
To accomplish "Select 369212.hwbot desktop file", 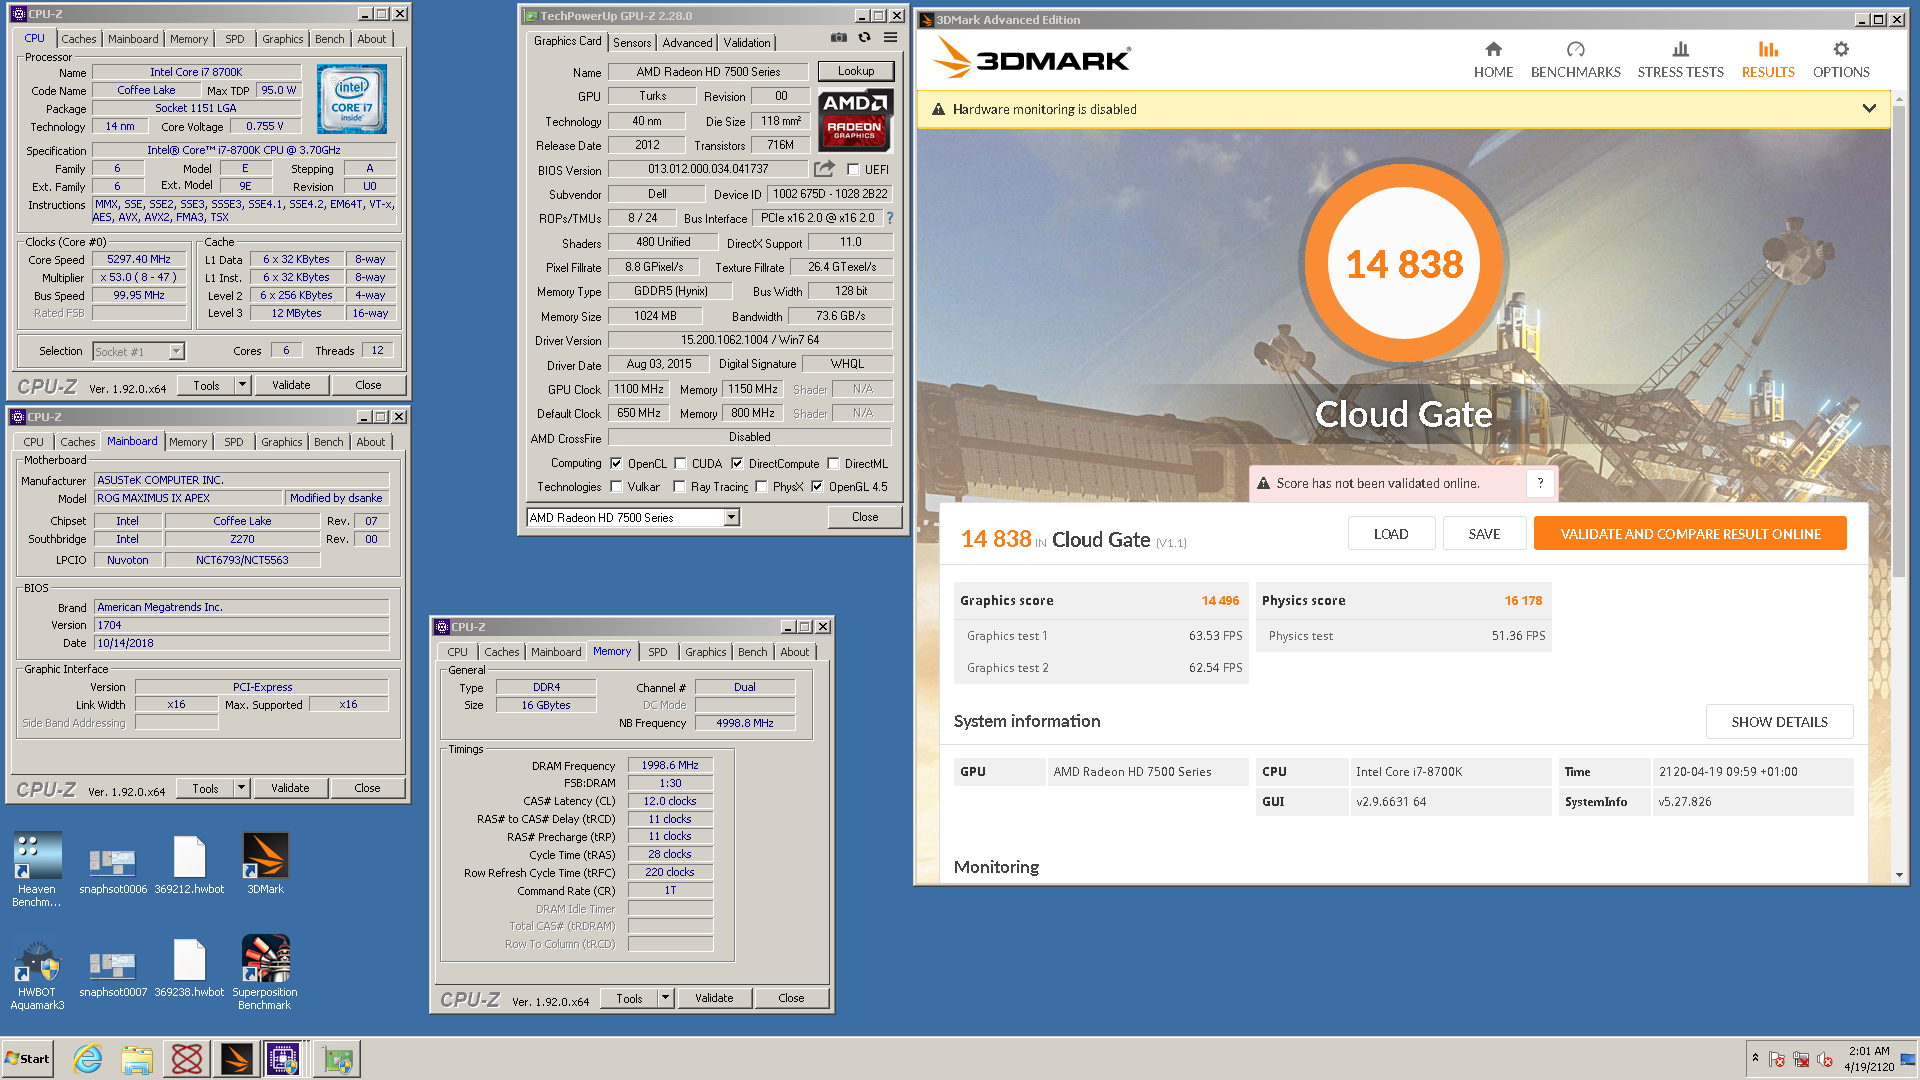I will point(189,866).
